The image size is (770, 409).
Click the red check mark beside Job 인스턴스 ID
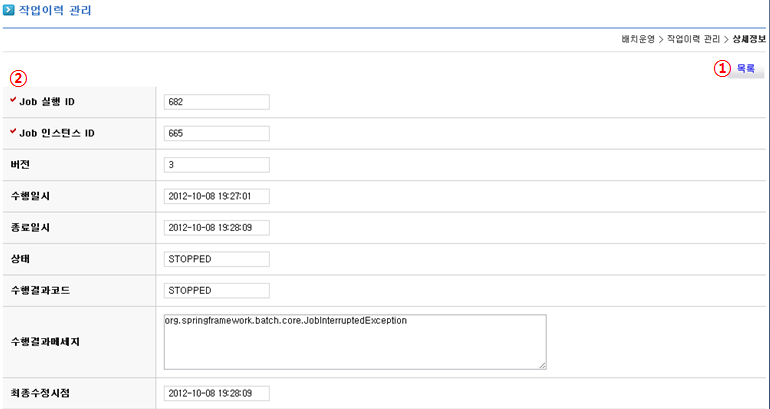point(12,132)
